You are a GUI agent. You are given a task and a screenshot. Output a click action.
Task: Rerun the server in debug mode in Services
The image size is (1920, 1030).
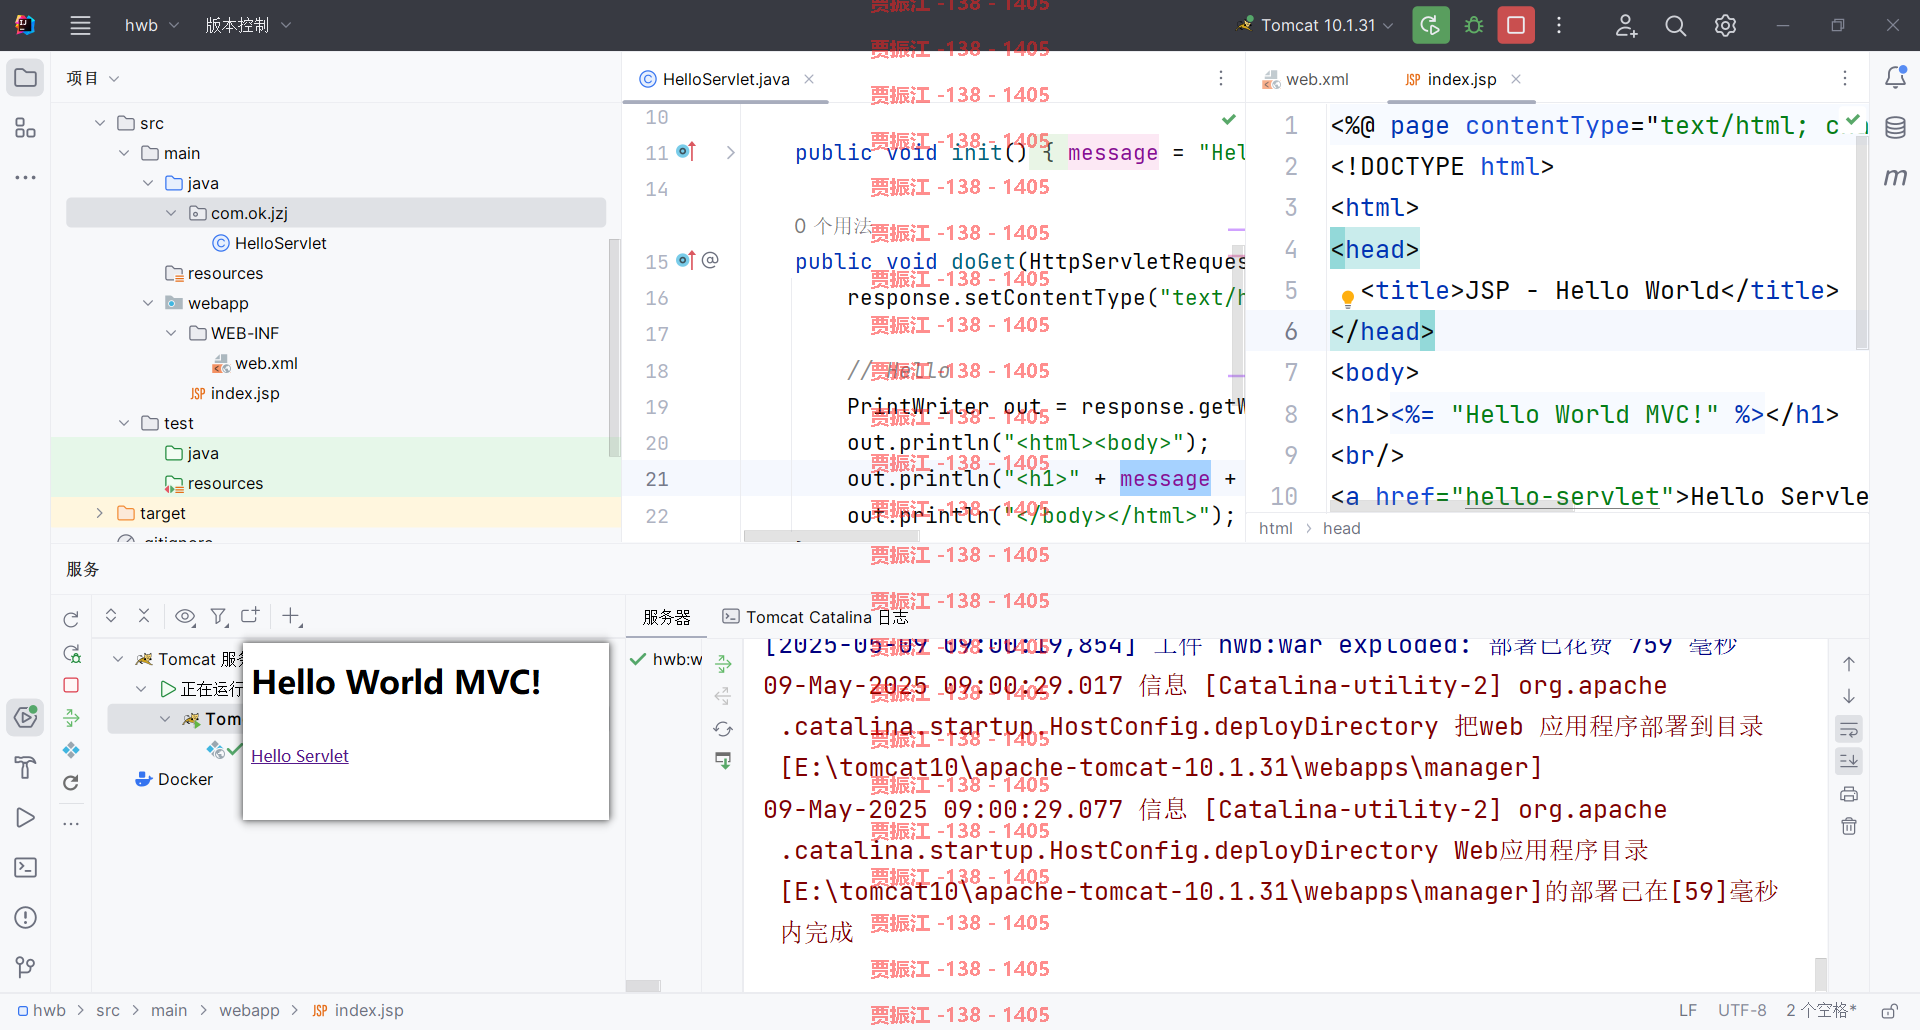pos(71,653)
